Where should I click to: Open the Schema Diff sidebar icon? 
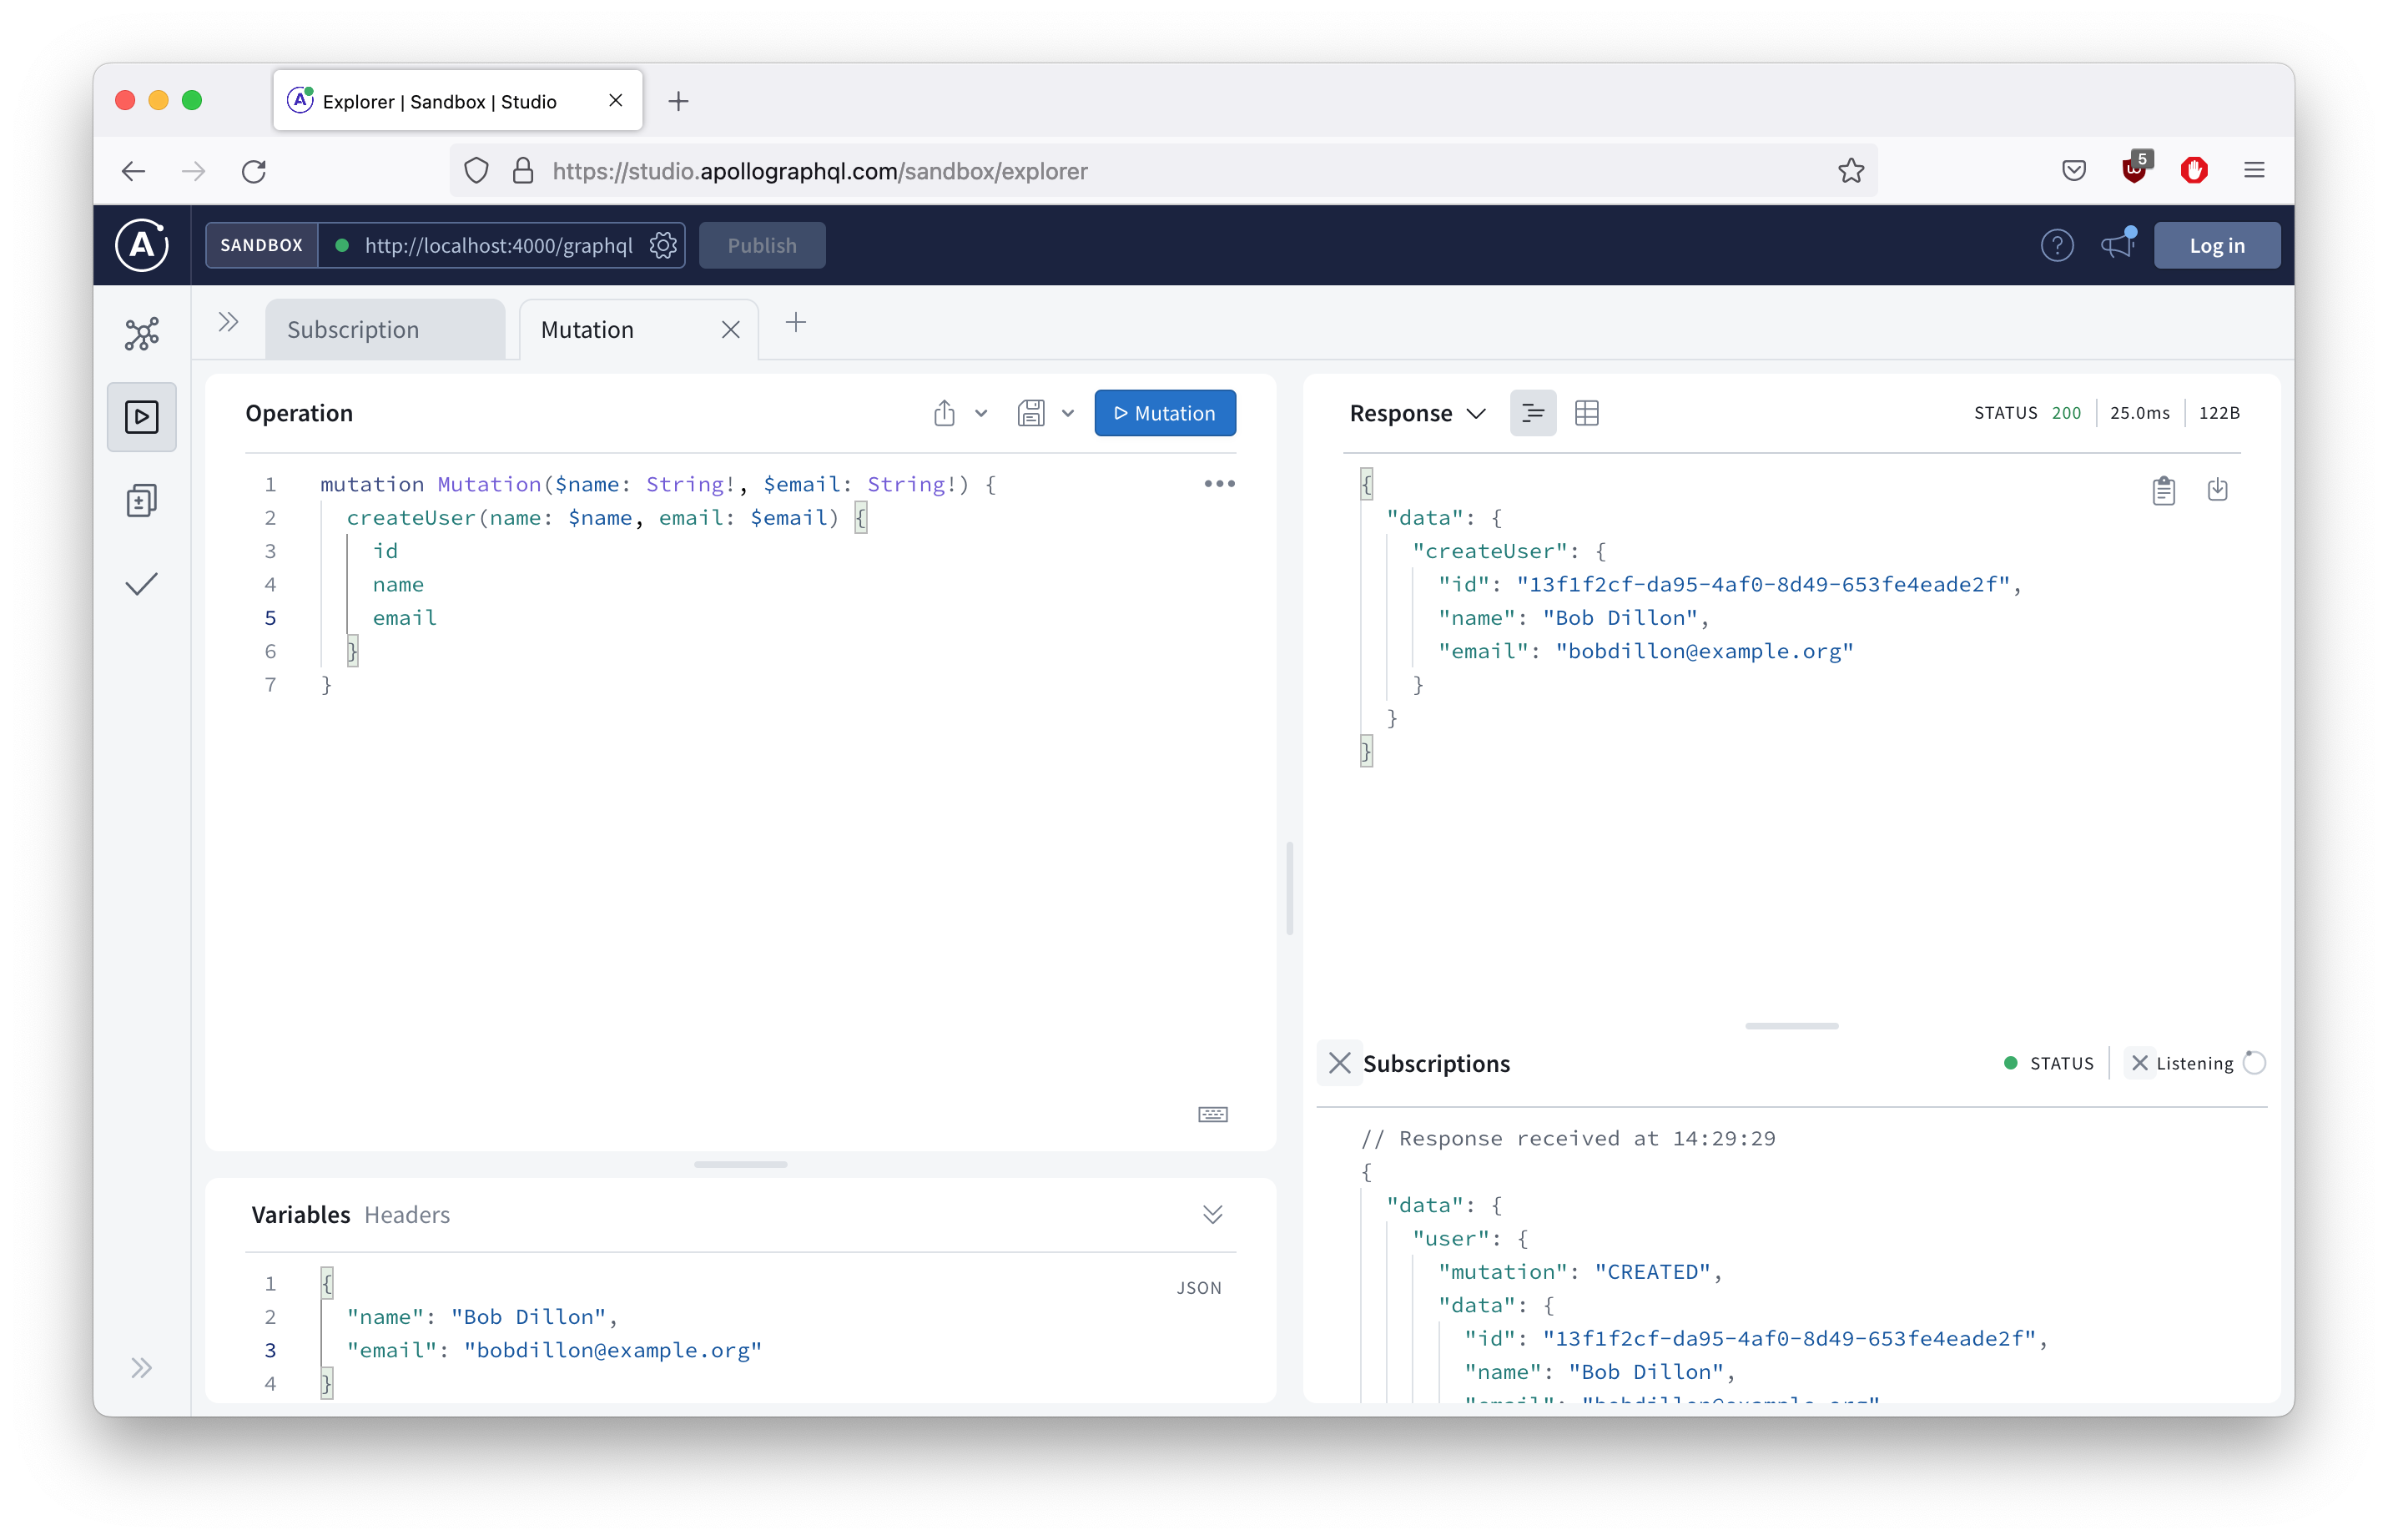(141, 500)
